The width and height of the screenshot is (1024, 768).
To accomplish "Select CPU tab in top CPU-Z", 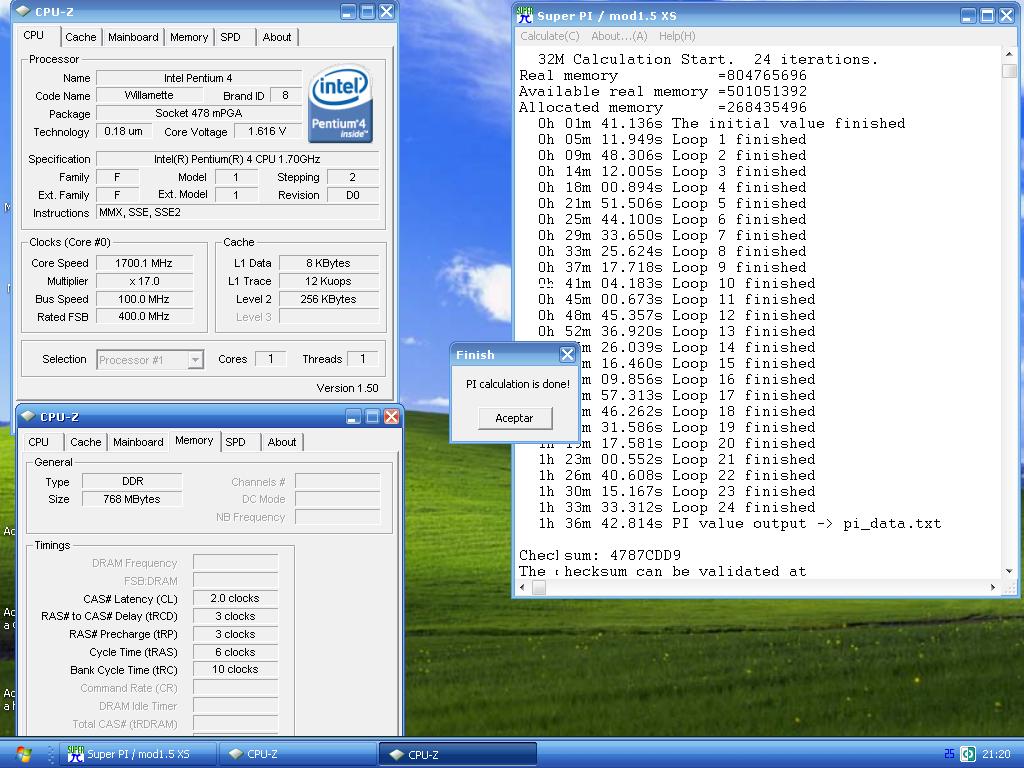I will pyautogui.click(x=34, y=35).
